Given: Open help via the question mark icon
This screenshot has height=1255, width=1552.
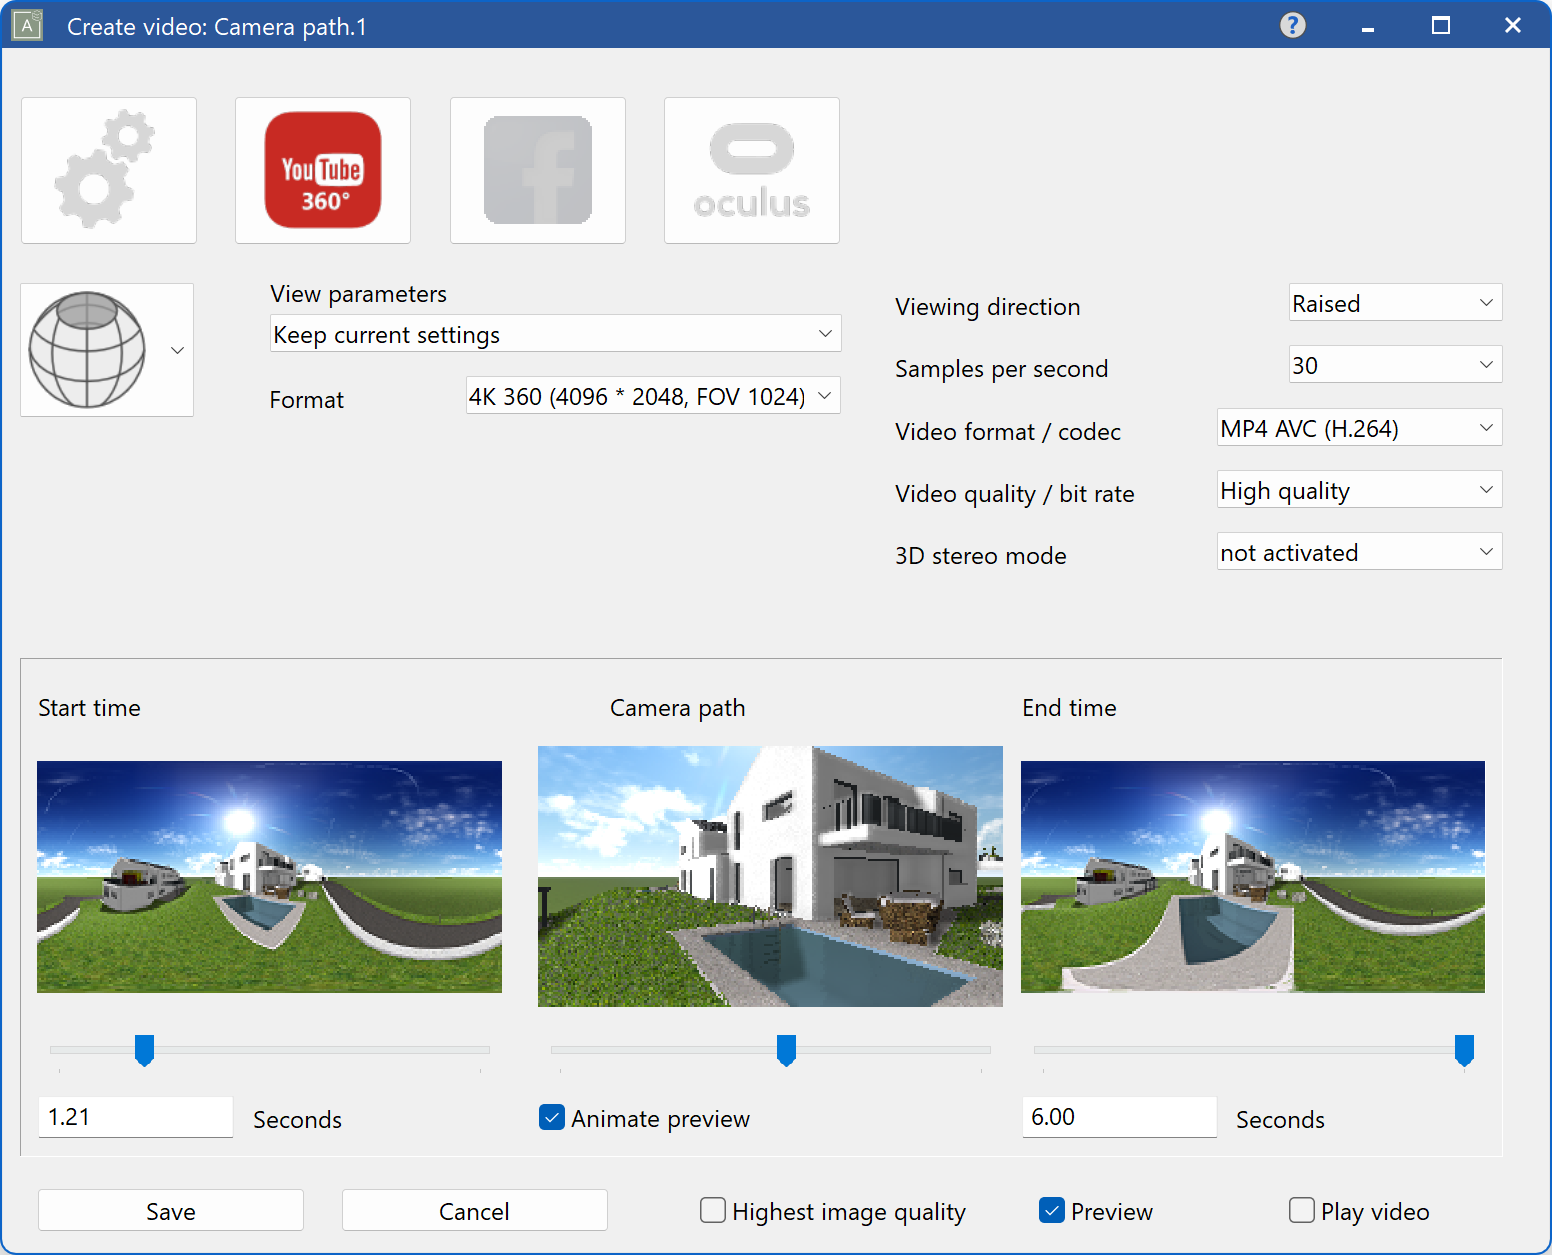Looking at the screenshot, I should click(1292, 25).
